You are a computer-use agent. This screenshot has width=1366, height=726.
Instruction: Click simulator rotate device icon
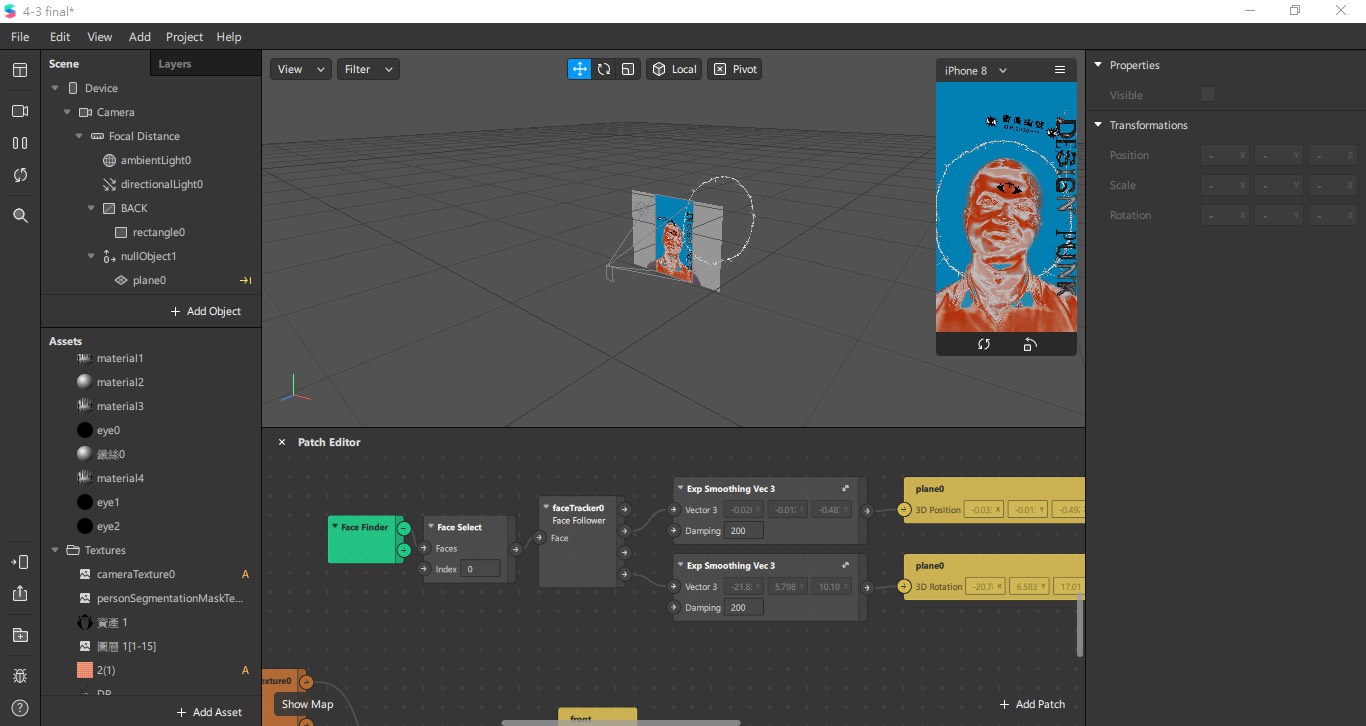click(x=1030, y=344)
